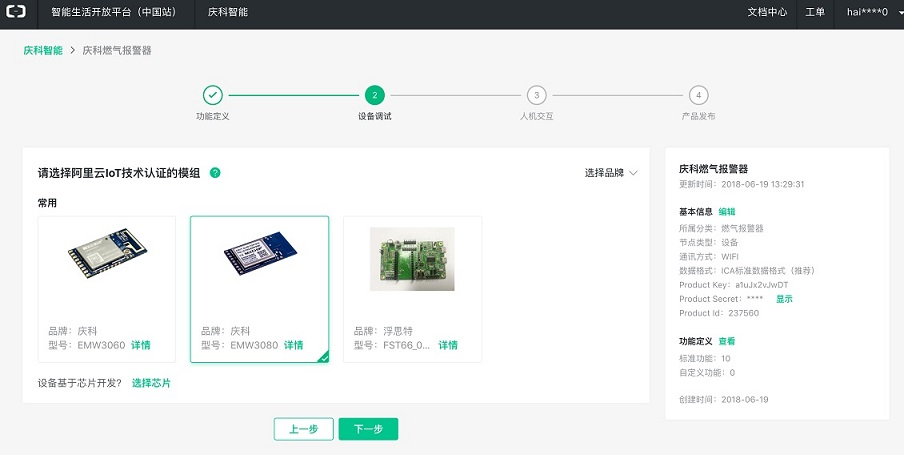Select the EMW3080 module image
Image resolution: width=904 pixels, height=455 pixels.
coord(260,255)
